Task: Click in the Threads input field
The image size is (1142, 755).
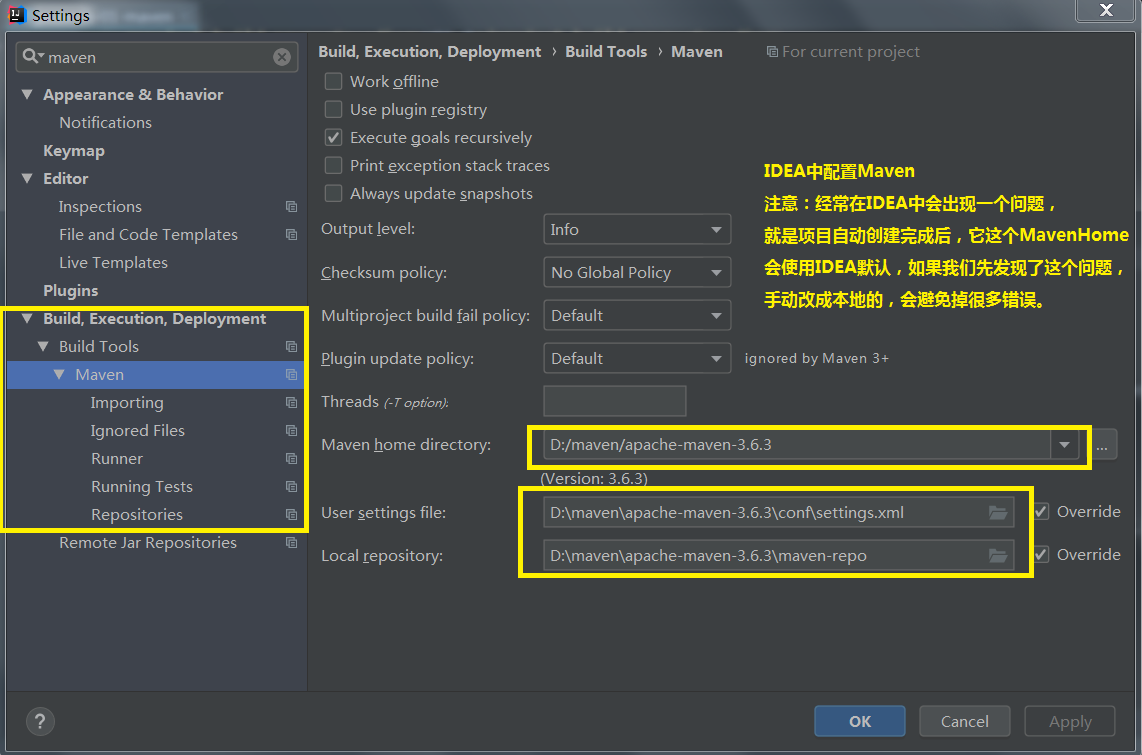Action: click(615, 401)
